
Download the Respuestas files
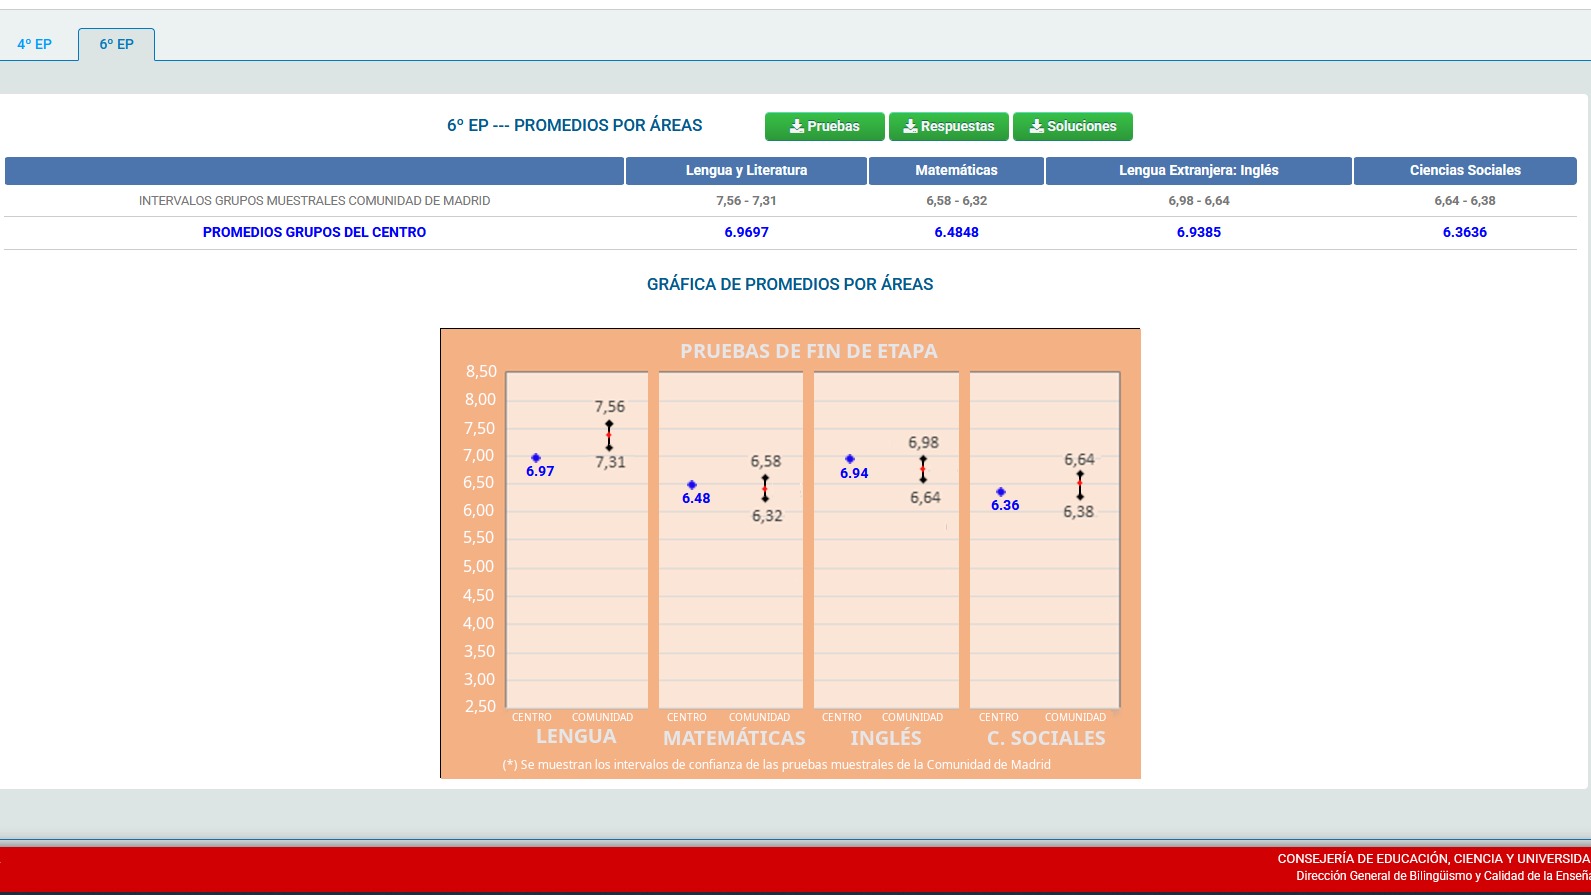coord(949,126)
